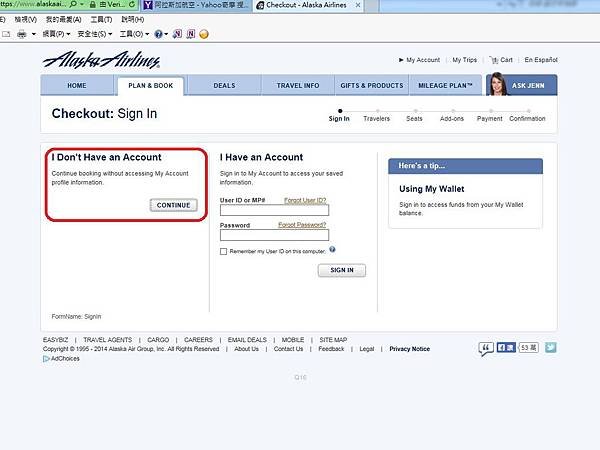The image size is (600, 450).
Task: Click the Yahoo tab favicon
Action: (x=148, y=5)
